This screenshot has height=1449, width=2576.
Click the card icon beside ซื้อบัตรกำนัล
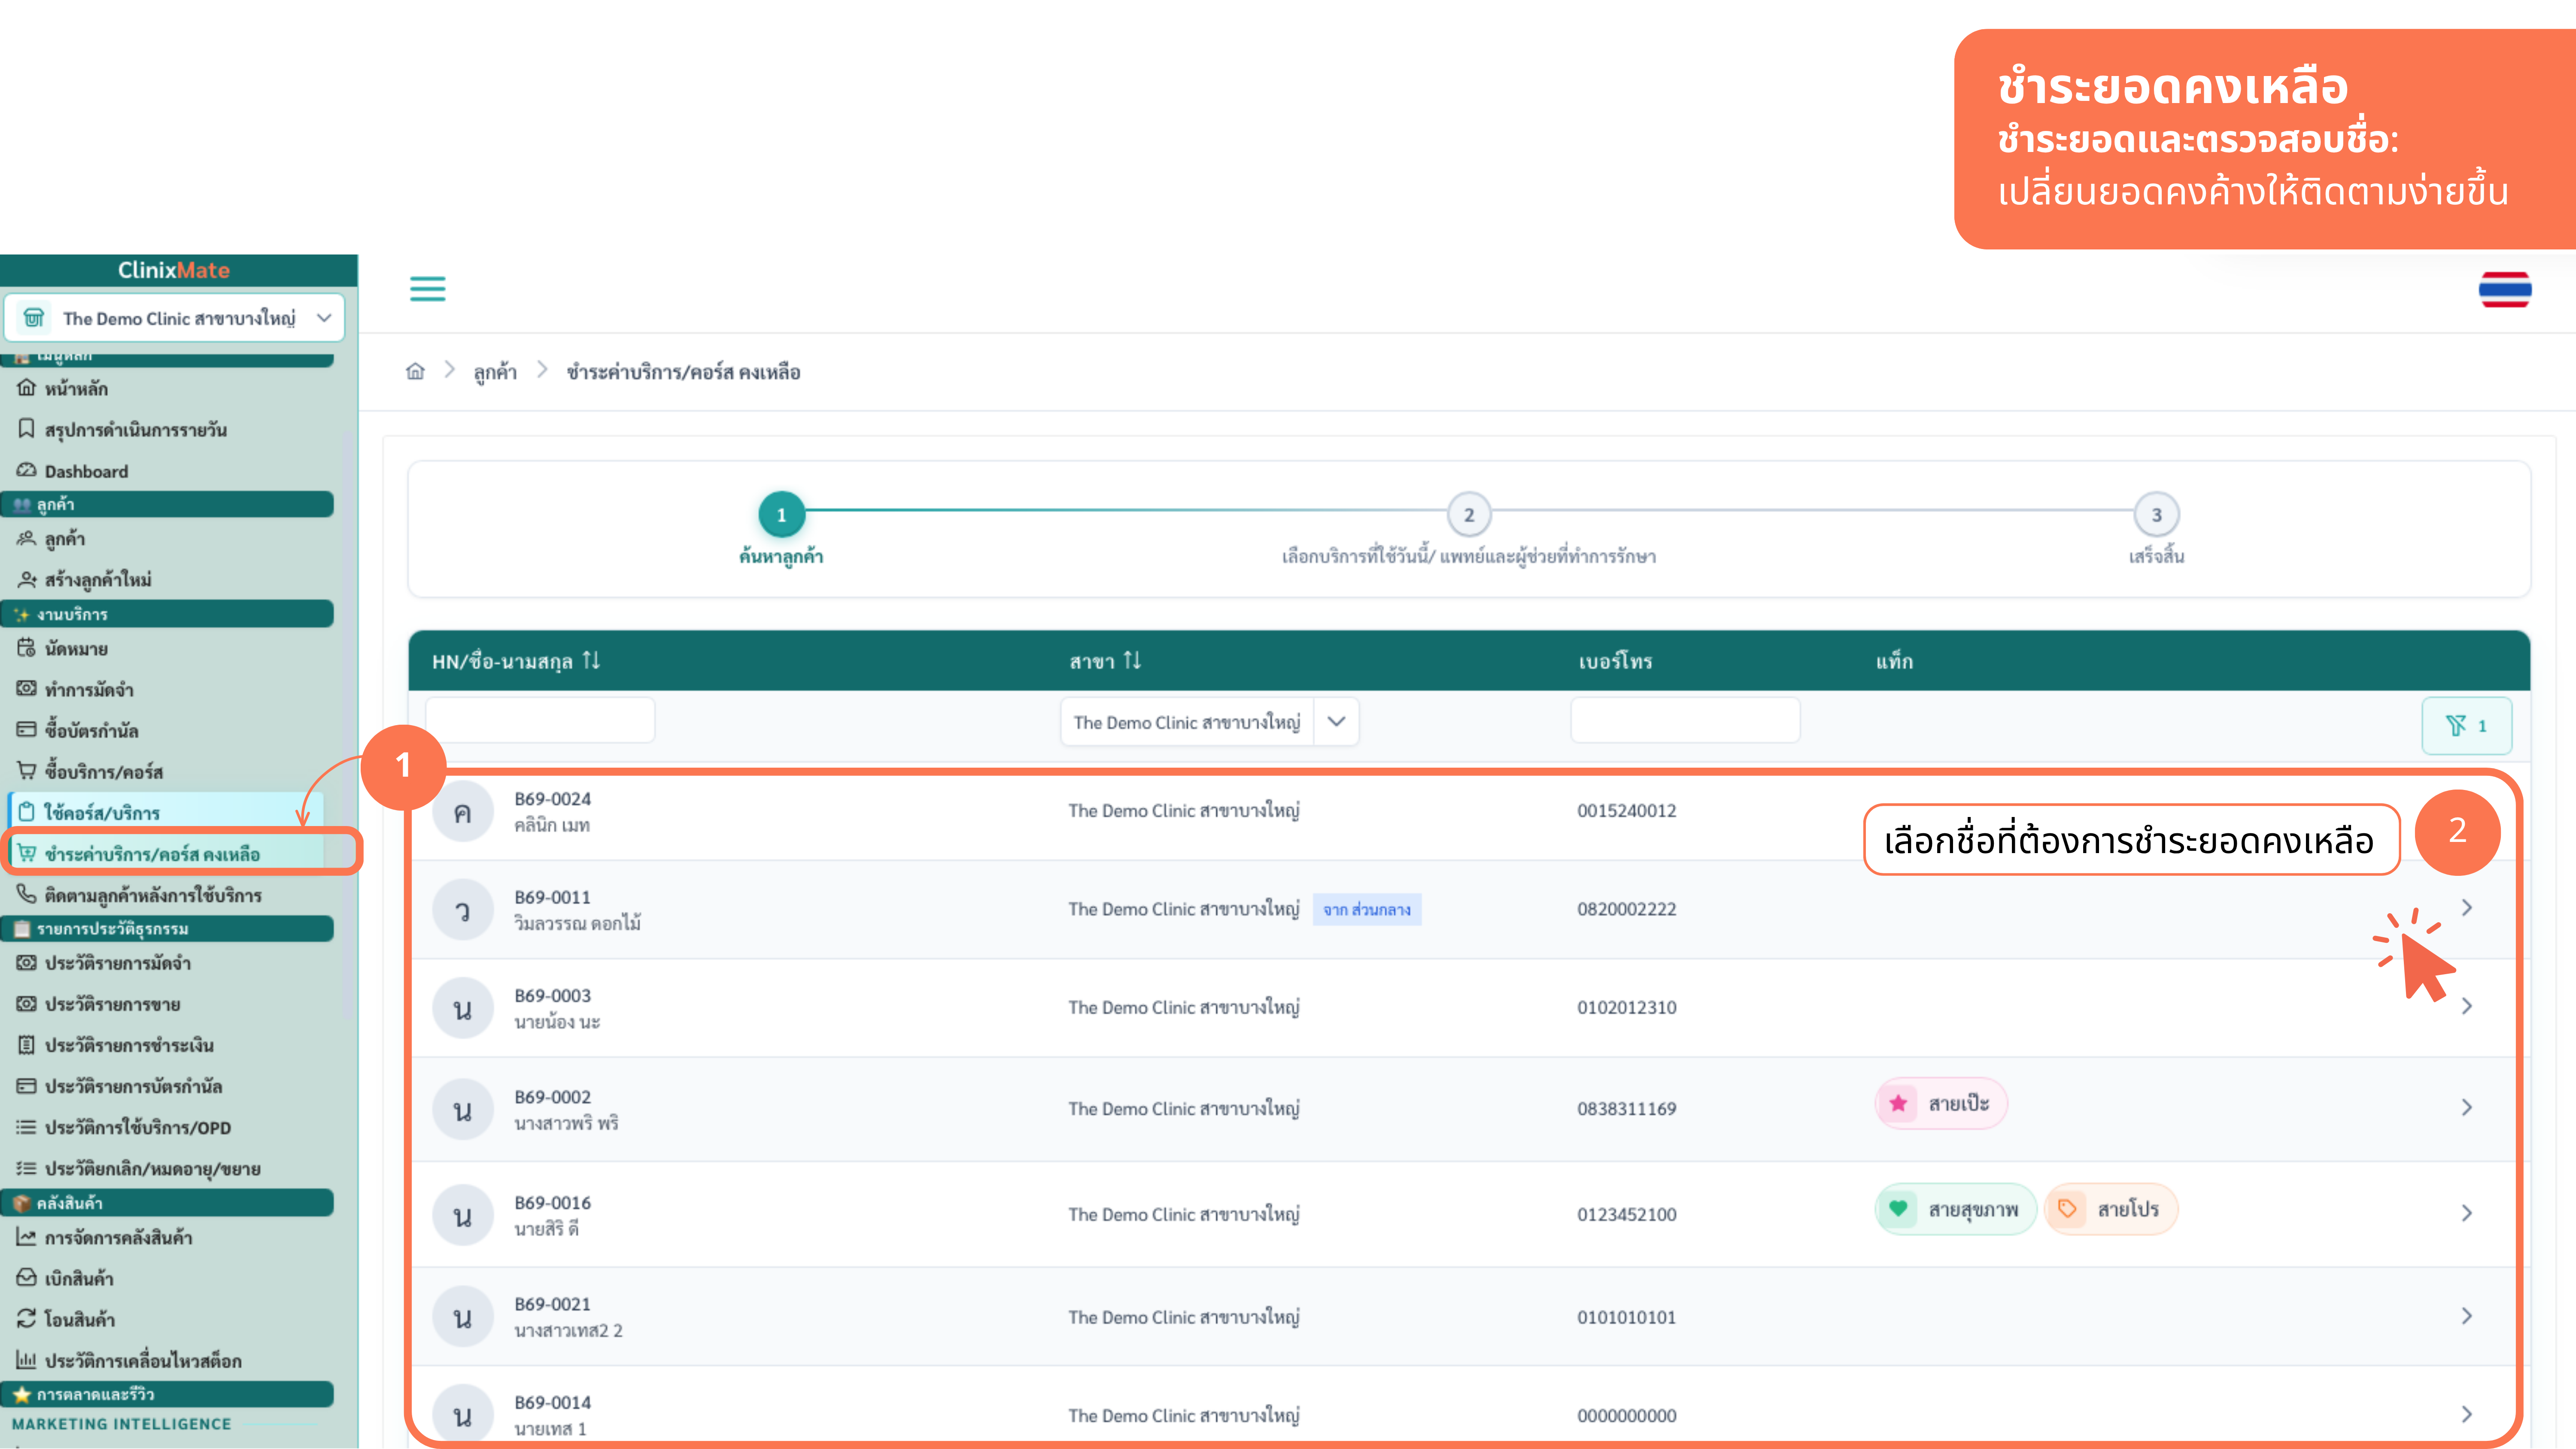26,730
